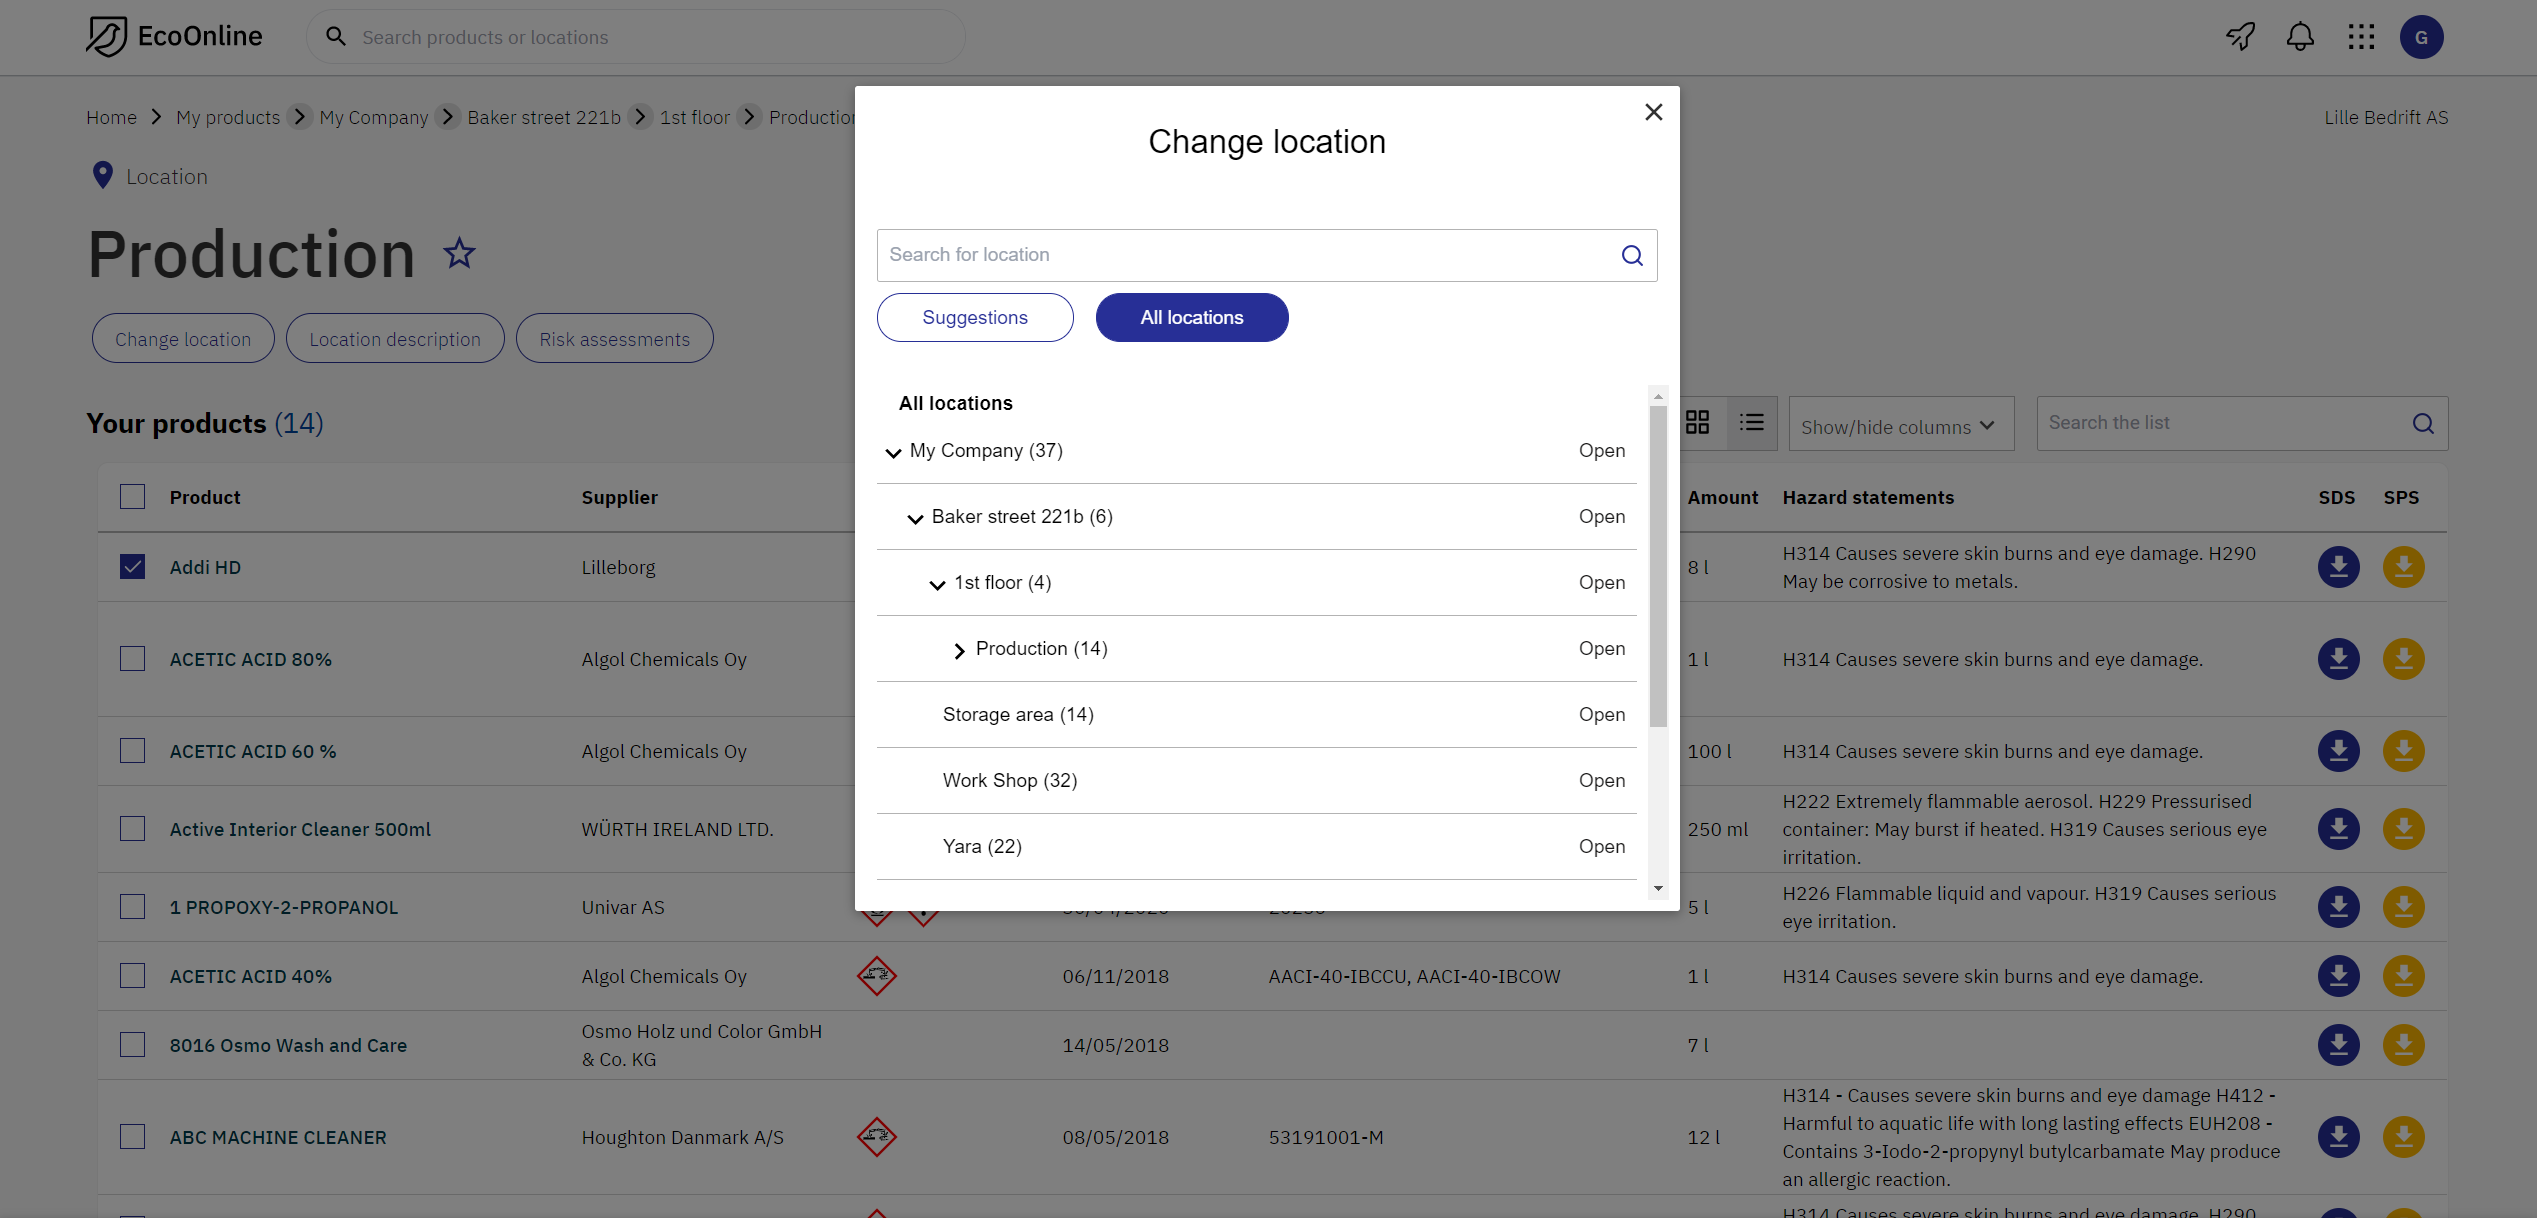This screenshot has width=2537, height=1218.
Task: Download SPS for ACETIC ACID 60 %
Action: pyautogui.click(x=2403, y=751)
